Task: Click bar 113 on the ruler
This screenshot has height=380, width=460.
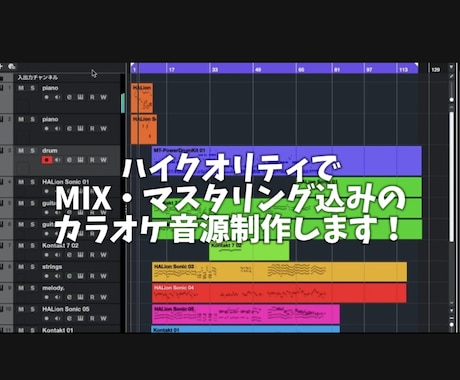Action: point(403,70)
